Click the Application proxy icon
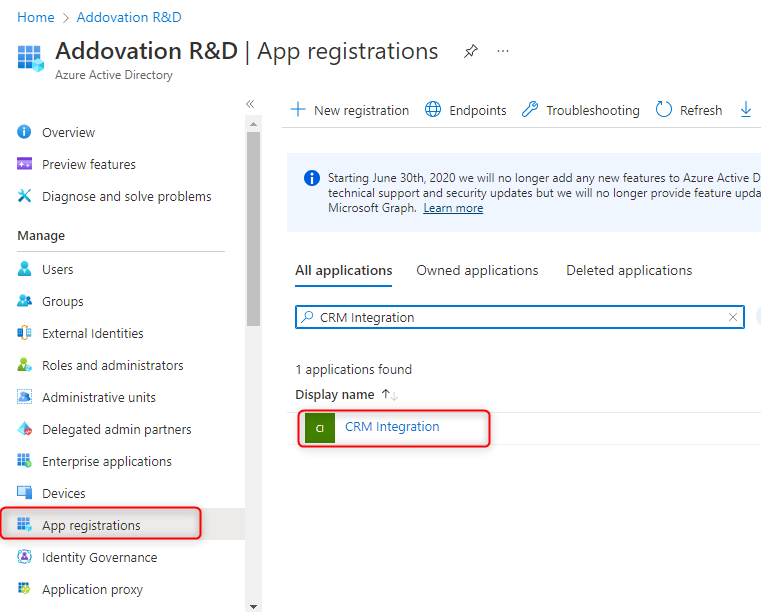 24,589
